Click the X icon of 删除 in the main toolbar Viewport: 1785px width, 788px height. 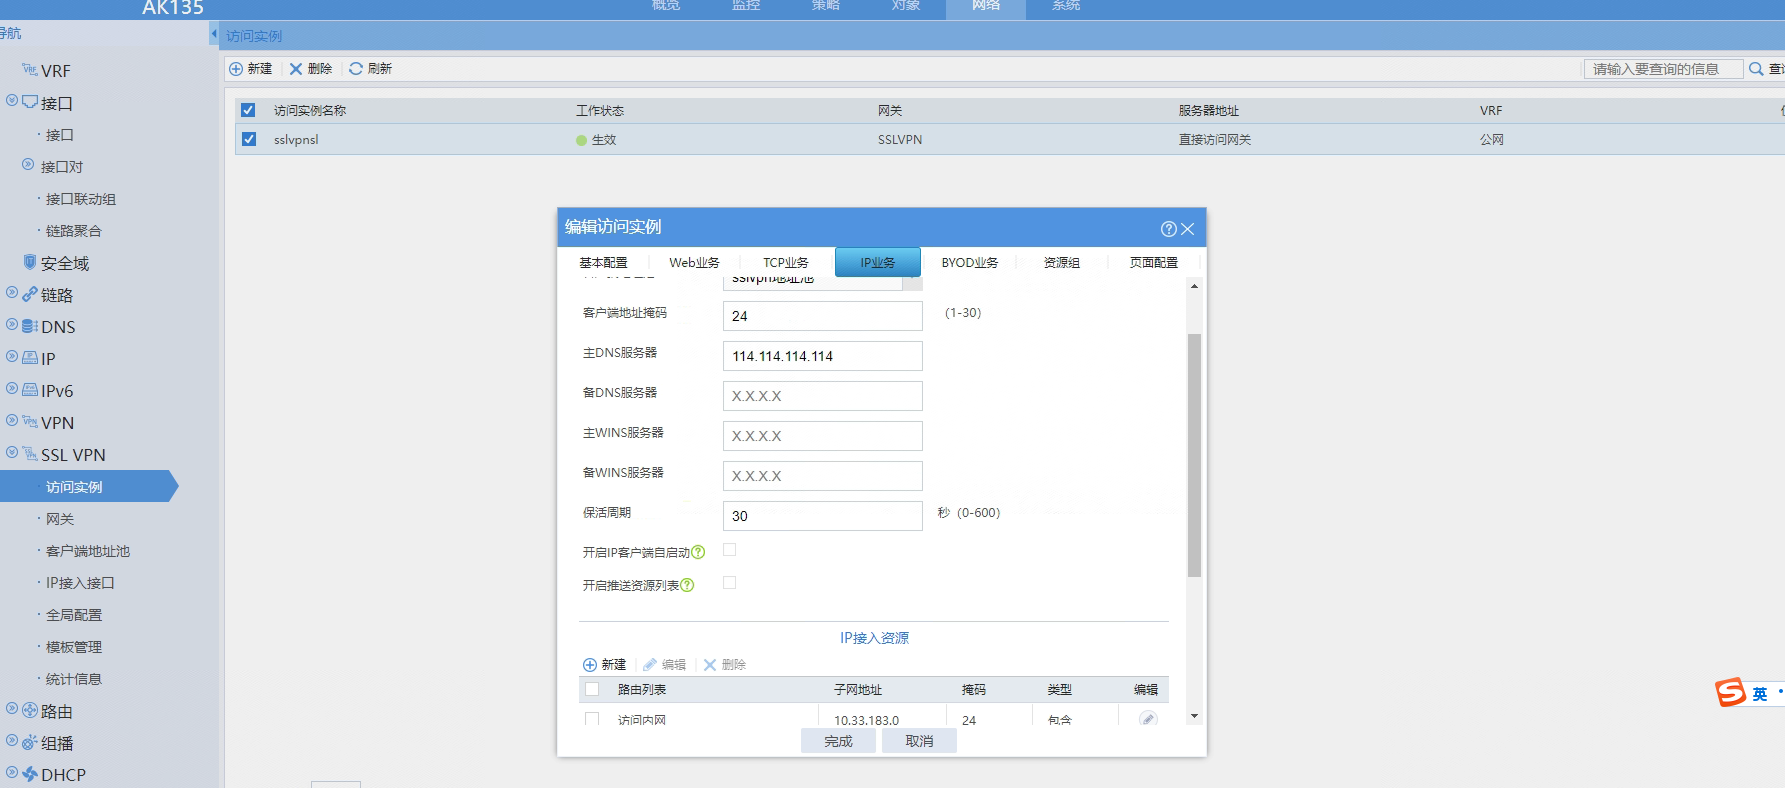296,69
